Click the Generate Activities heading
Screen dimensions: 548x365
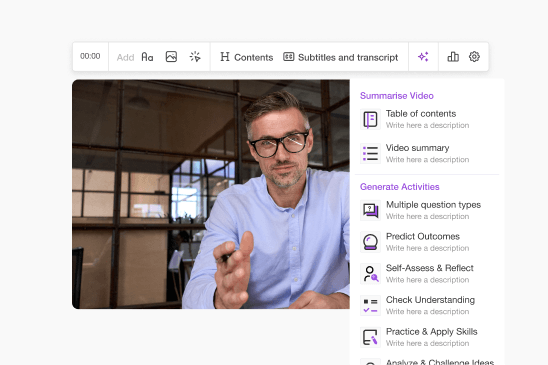pos(399,187)
